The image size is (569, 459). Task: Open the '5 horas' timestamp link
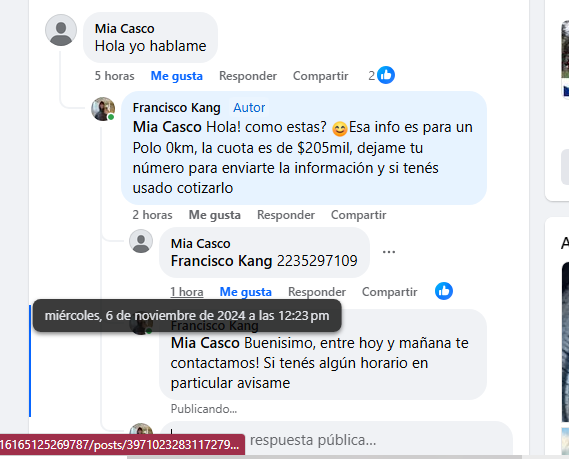114,76
